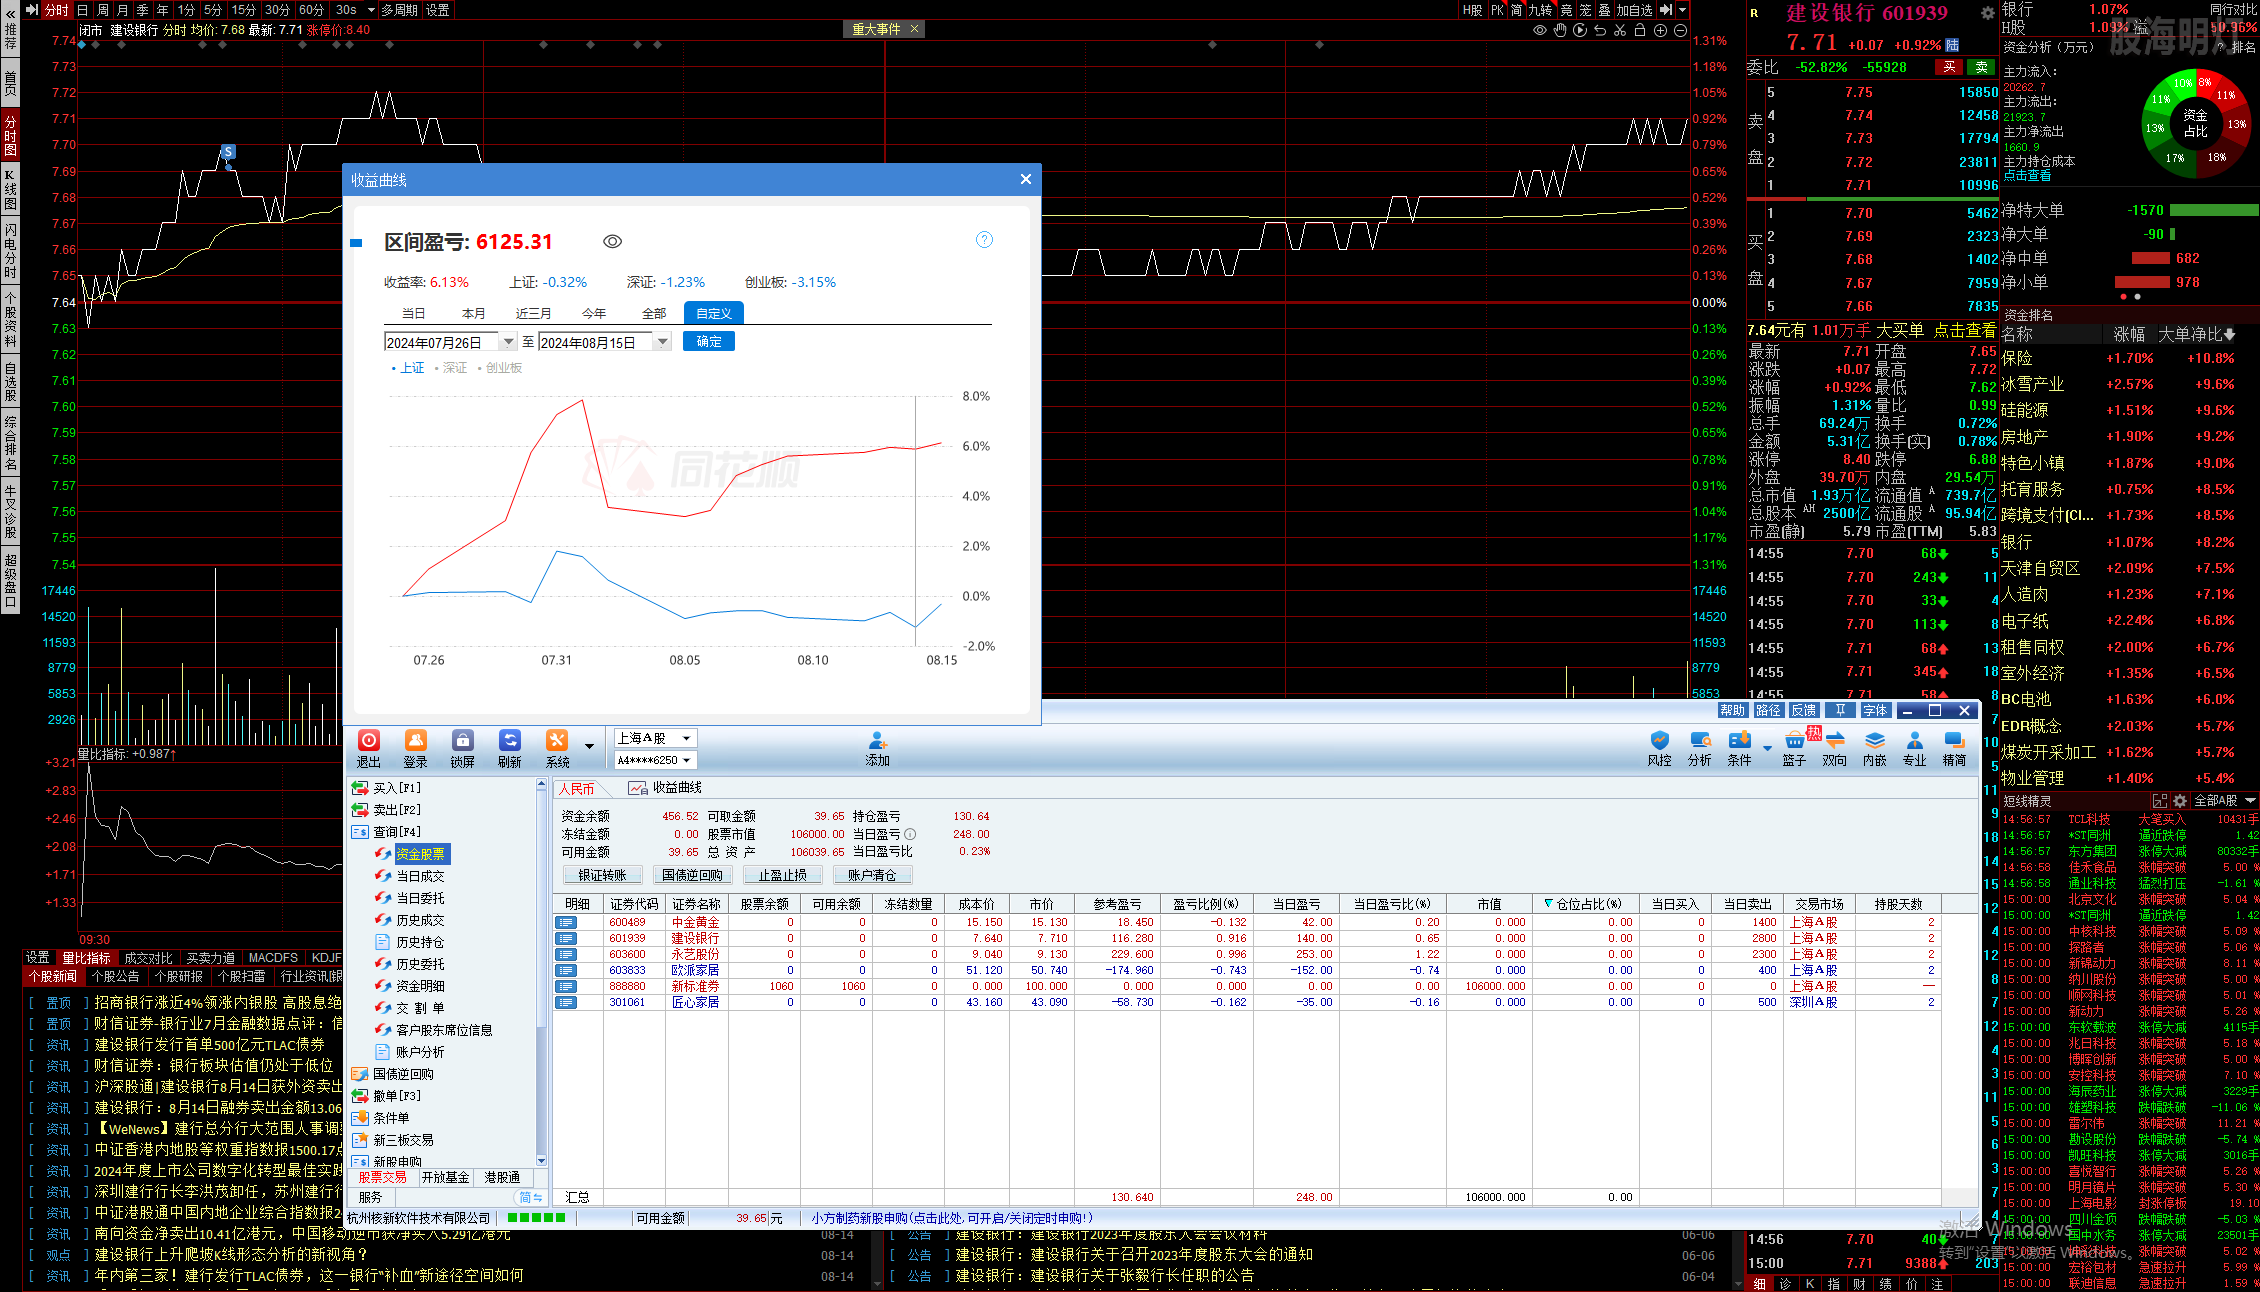Toggle the 简 simplified view switch in sidebar
The width and height of the screenshot is (2260, 1292).
click(x=530, y=1197)
